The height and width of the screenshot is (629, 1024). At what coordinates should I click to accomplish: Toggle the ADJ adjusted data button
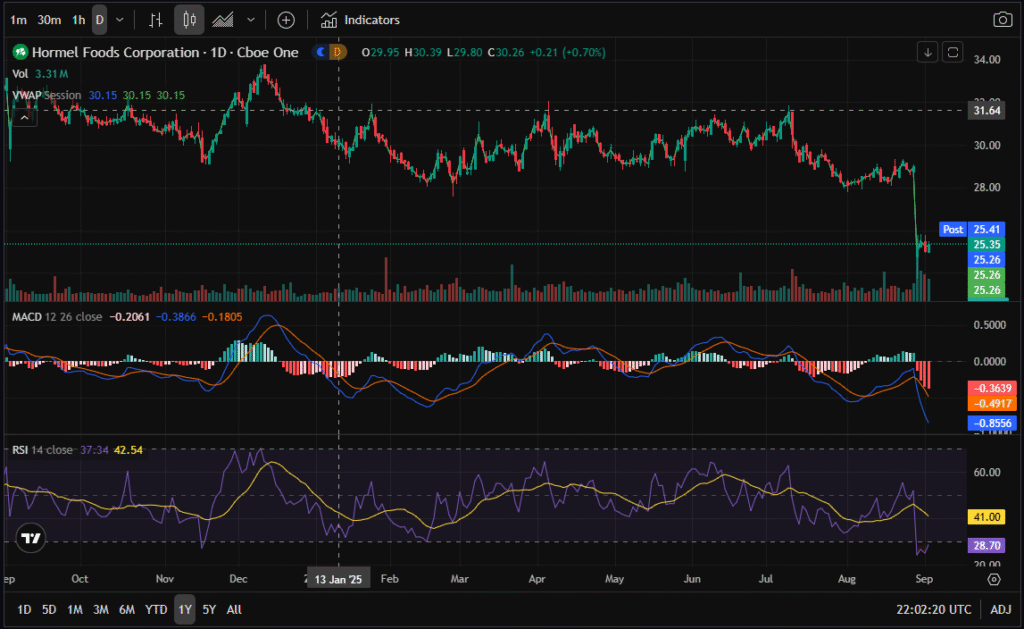pyautogui.click(x=1001, y=609)
